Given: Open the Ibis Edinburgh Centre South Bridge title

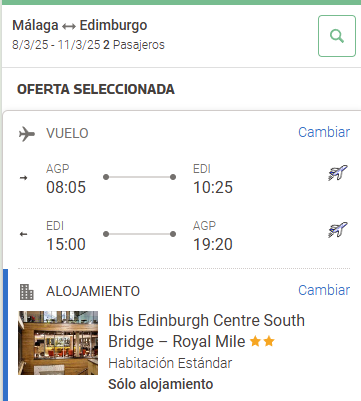Looking at the screenshot, I should (207, 331).
